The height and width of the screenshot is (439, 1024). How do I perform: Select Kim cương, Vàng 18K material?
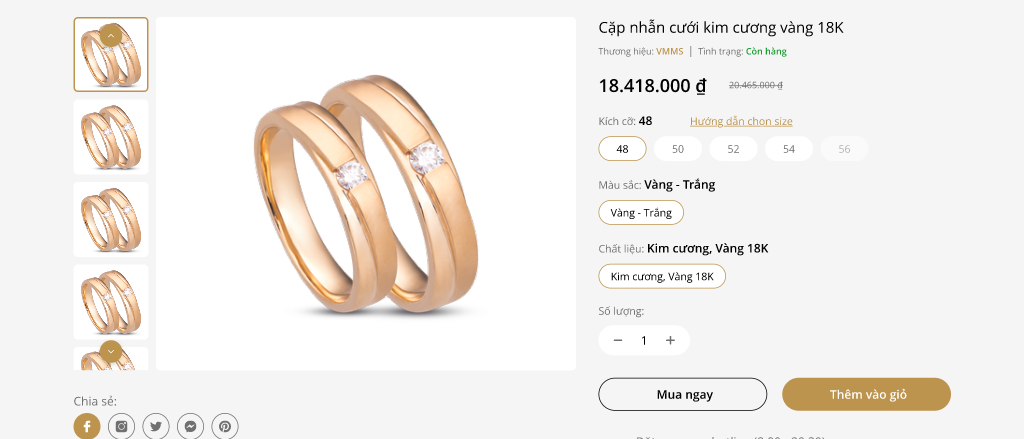(662, 276)
